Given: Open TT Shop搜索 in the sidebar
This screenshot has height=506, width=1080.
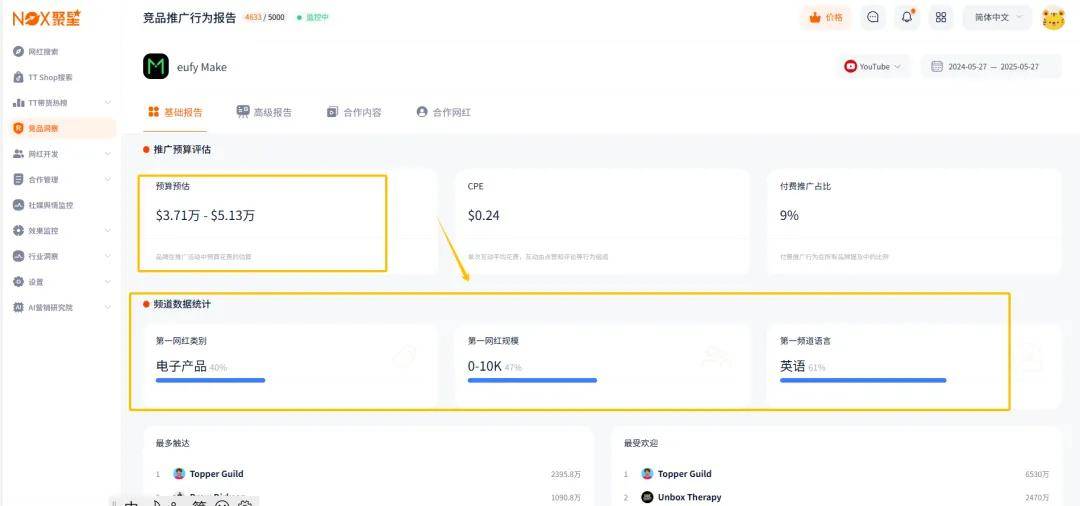Looking at the screenshot, I should (x=49, y=77).
